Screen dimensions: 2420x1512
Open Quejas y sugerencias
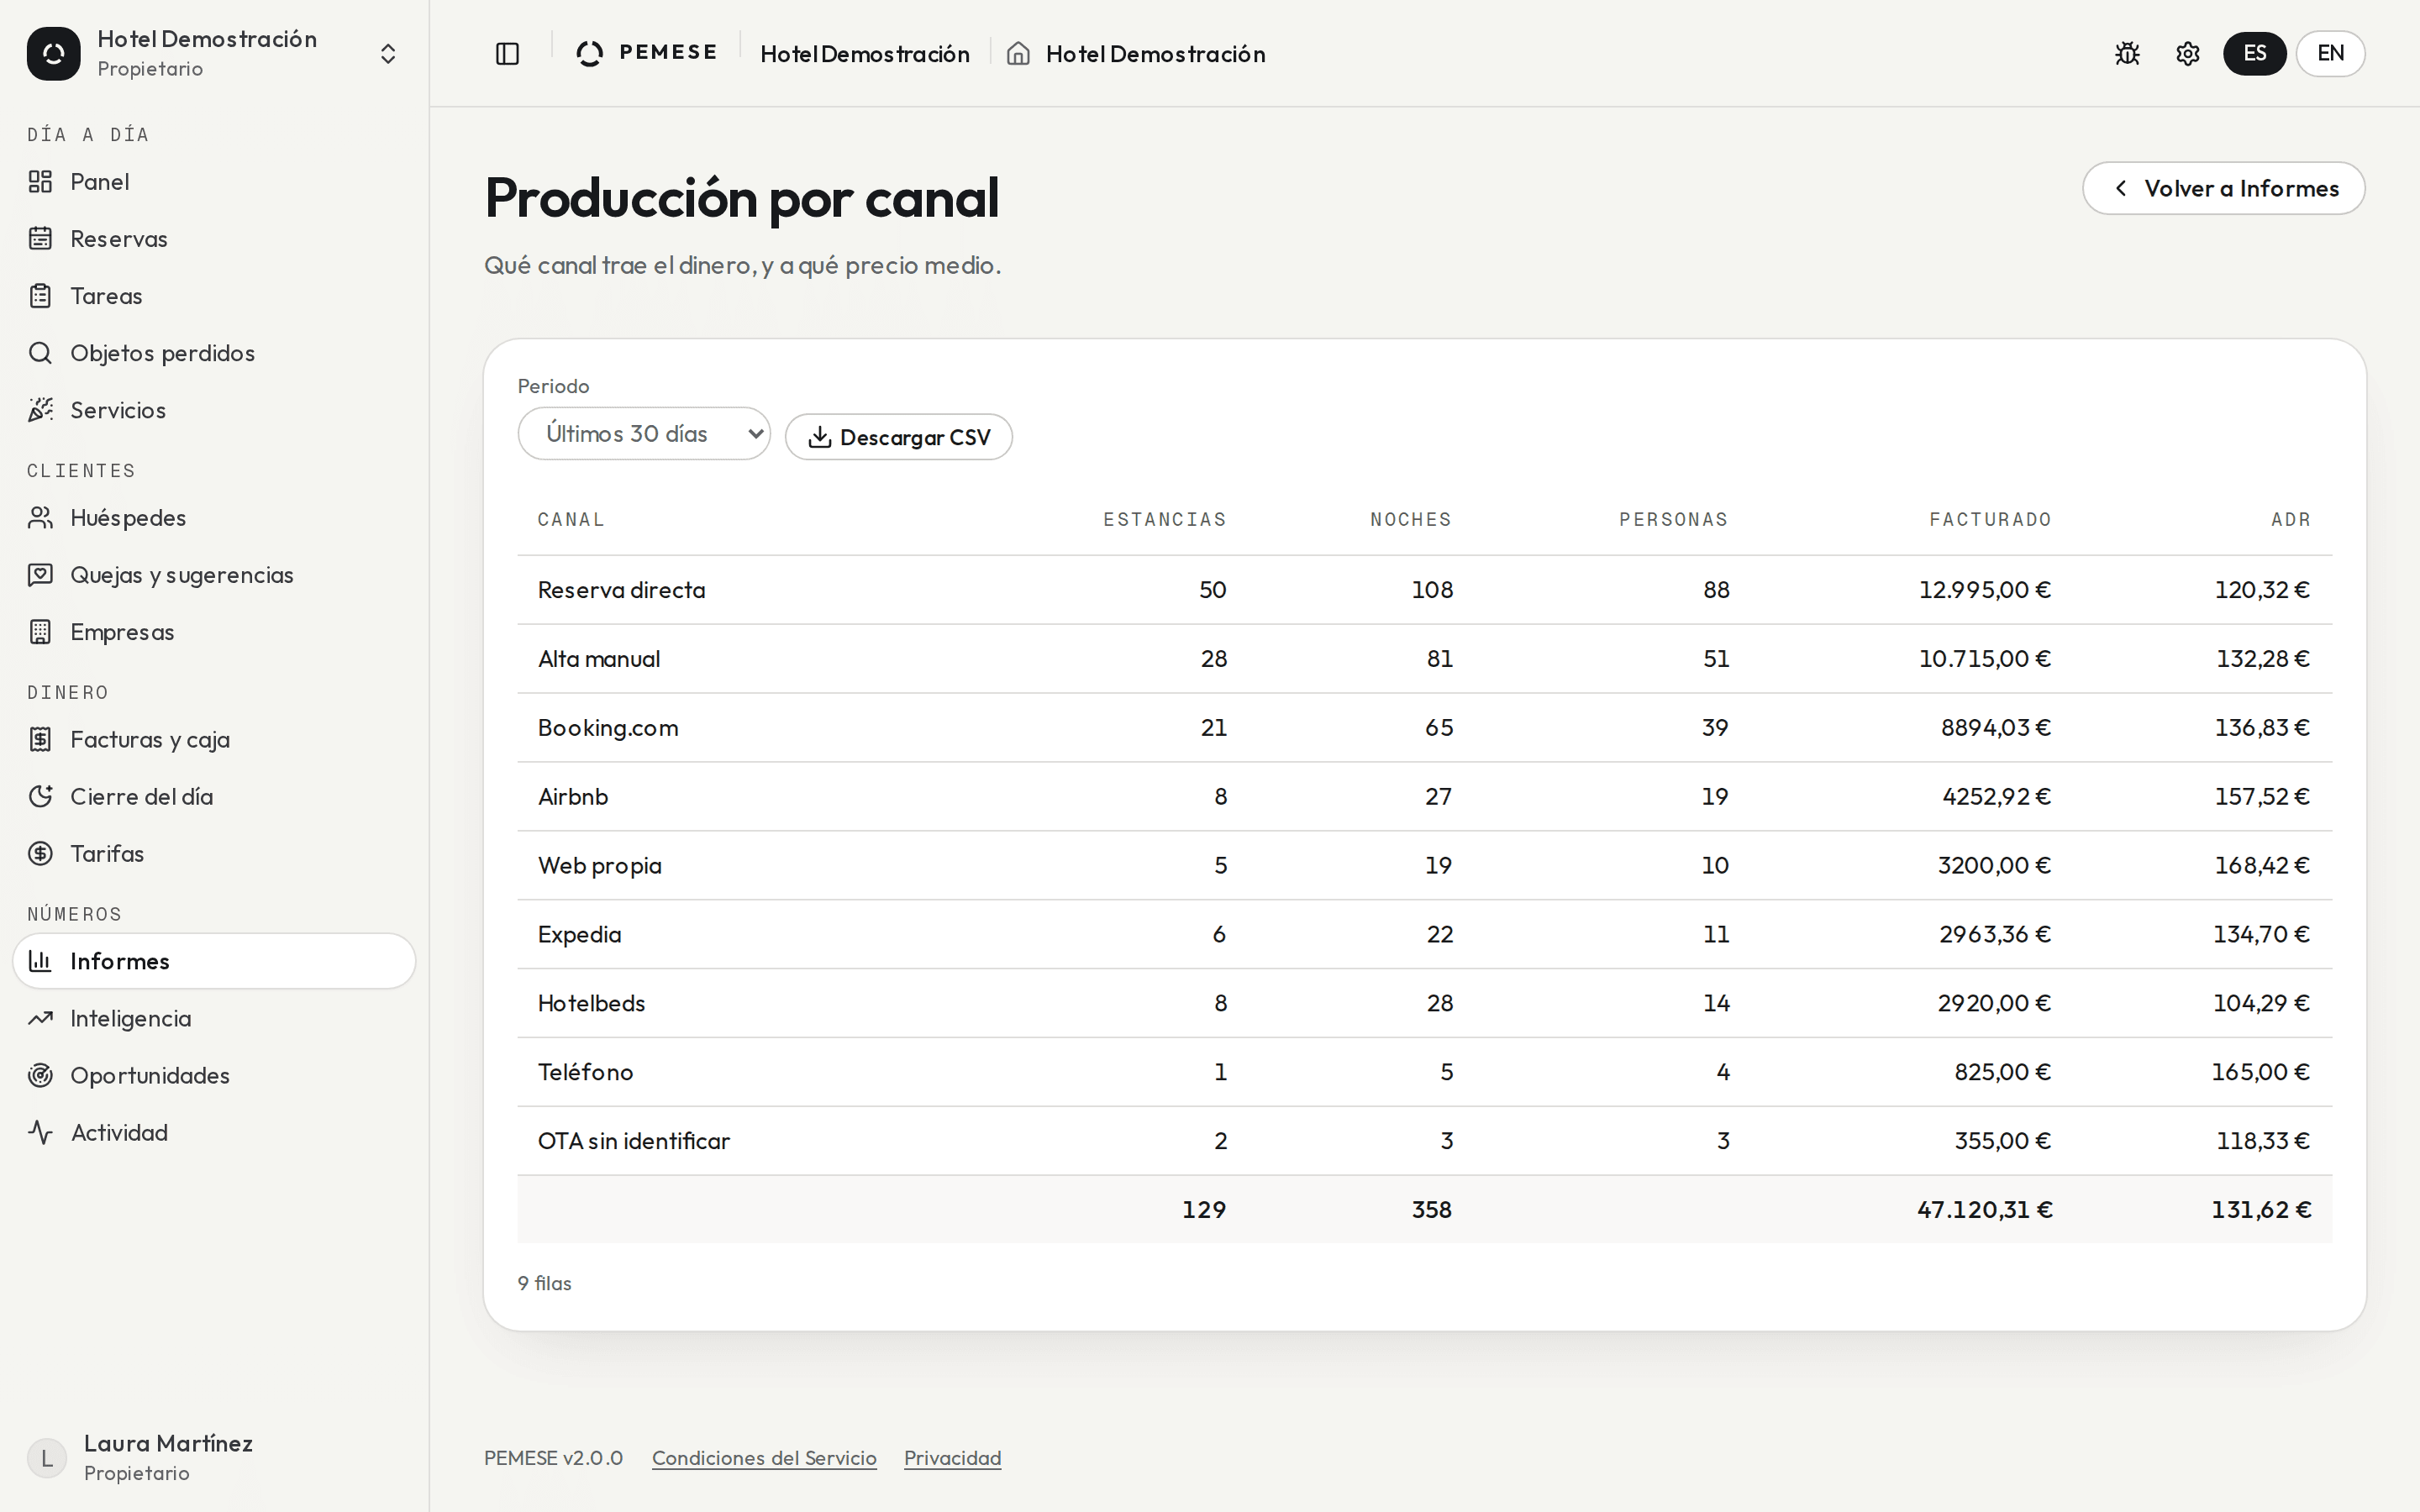(x=214, y=575)
